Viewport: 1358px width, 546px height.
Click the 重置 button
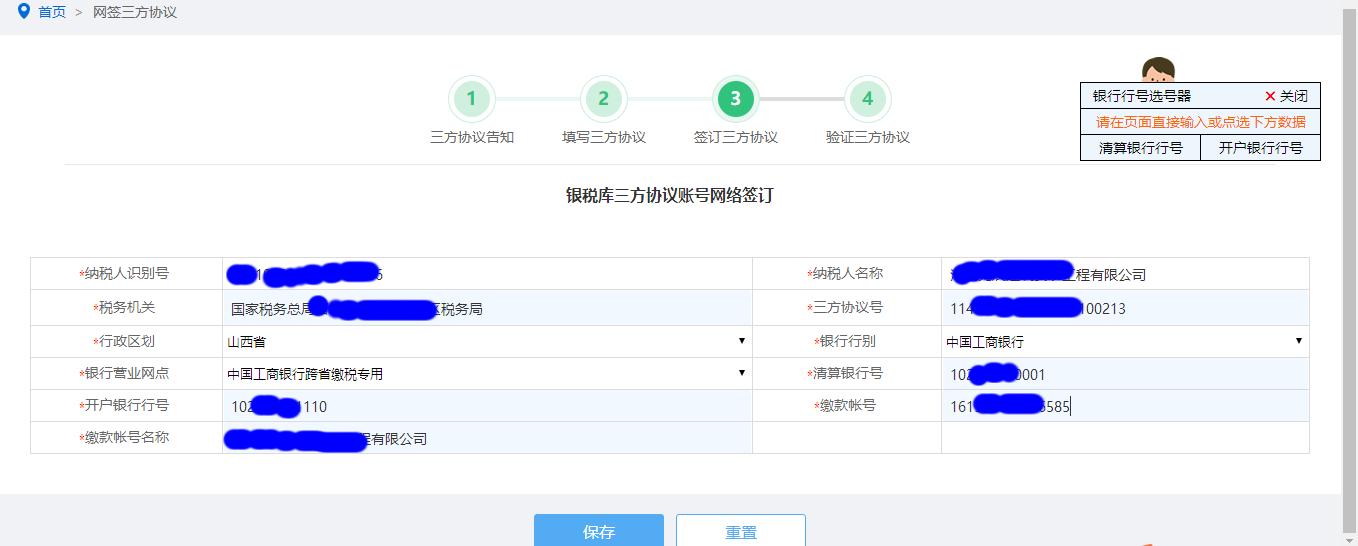pos(741,531)
